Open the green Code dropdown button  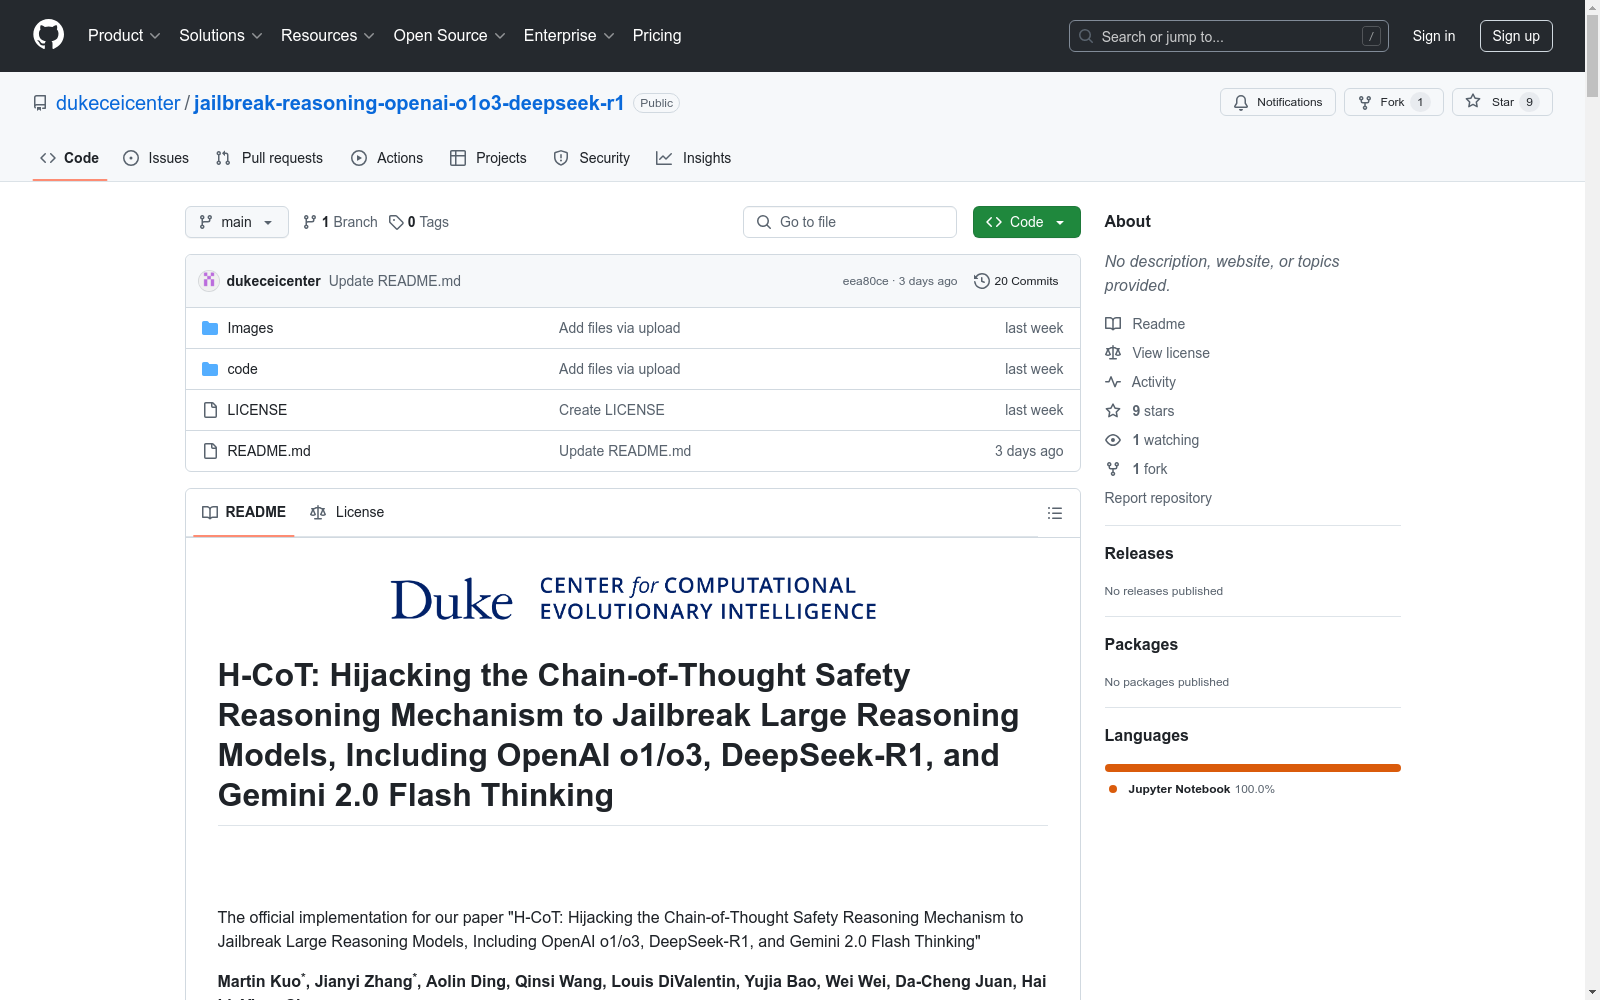pos(1027,222)
